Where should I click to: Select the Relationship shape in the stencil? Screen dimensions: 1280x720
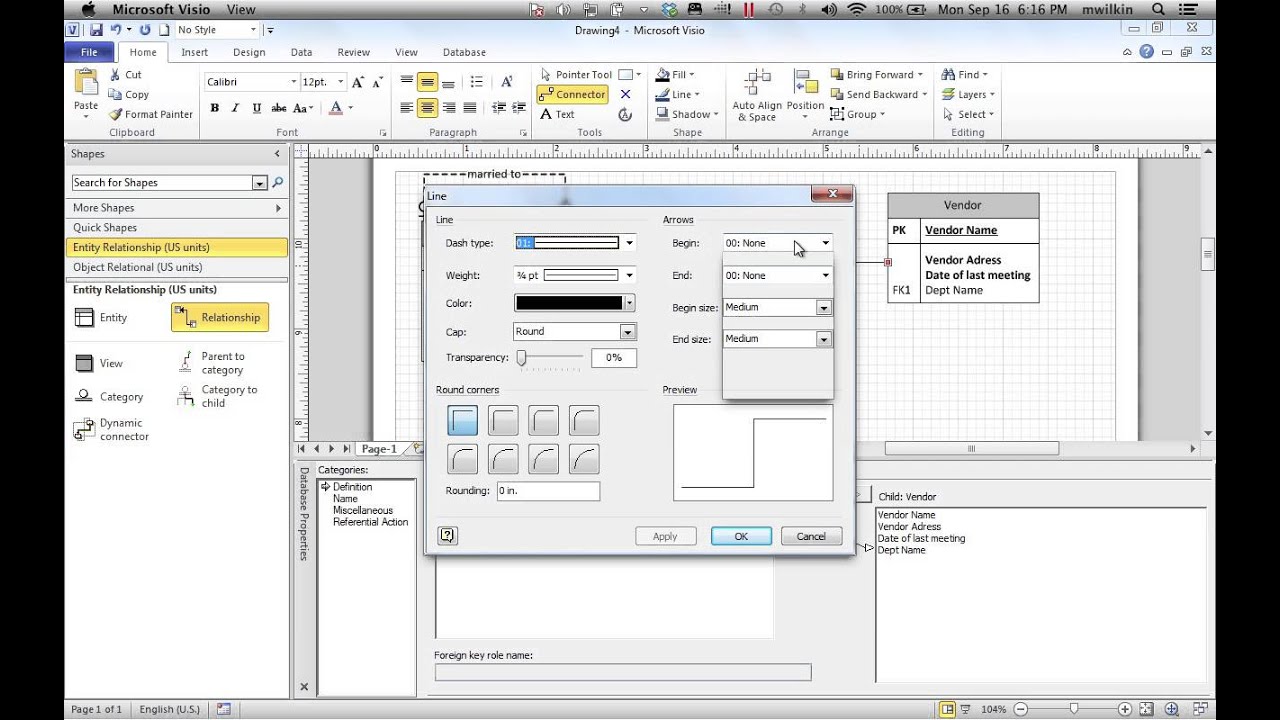(x=219, y=317)
